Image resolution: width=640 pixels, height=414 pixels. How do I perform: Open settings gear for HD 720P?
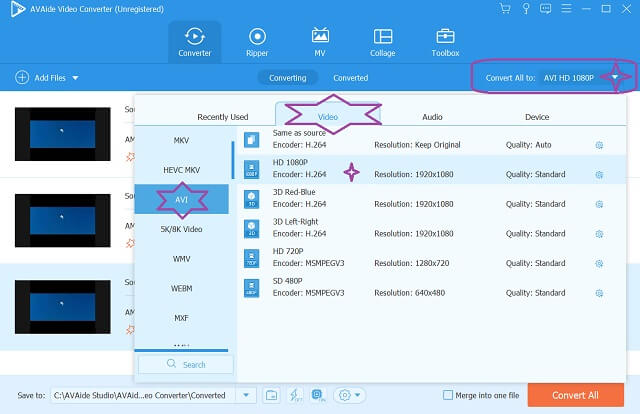click(599, 264)
